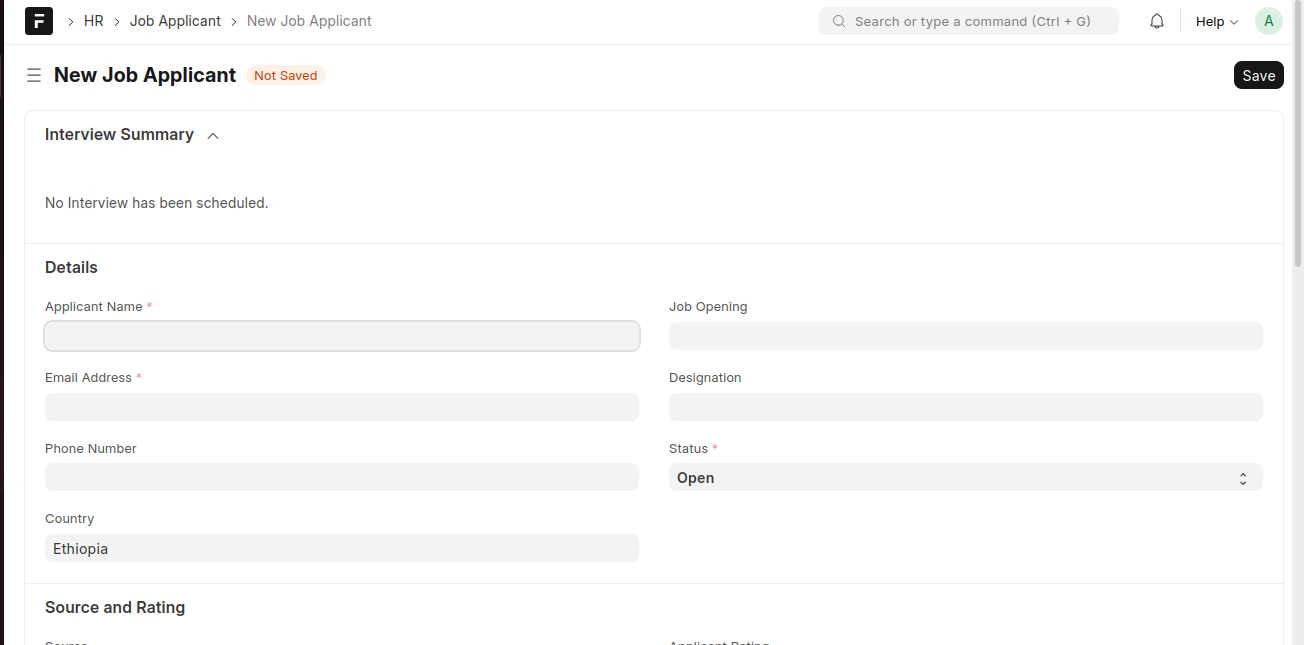This screenshot has width=1304, height=645.
Task: Go to Job Applicant breadcrumb
Action: [x=175, y=21]
